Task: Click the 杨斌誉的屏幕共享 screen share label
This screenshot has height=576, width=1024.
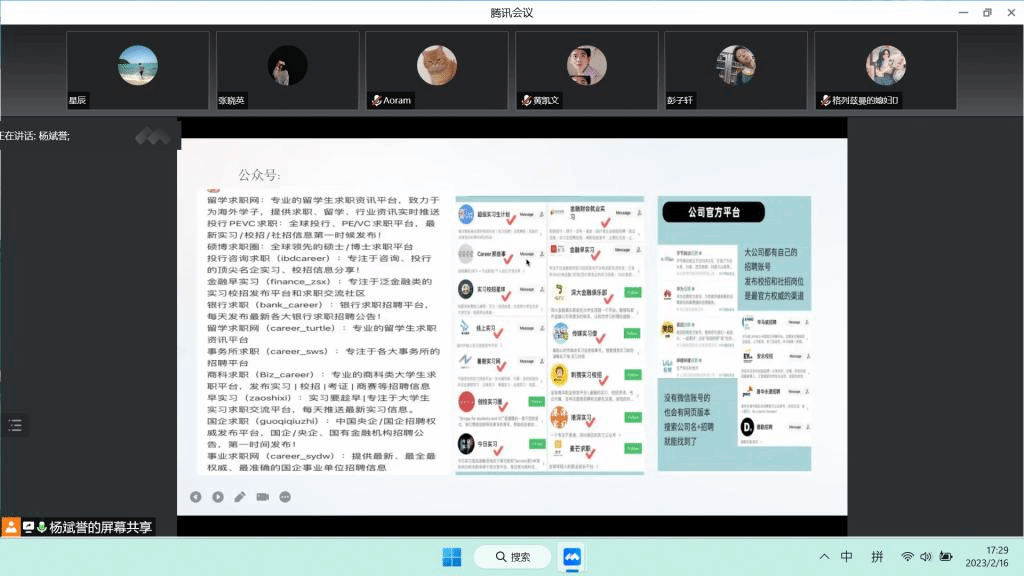Action: coord(100,527)
